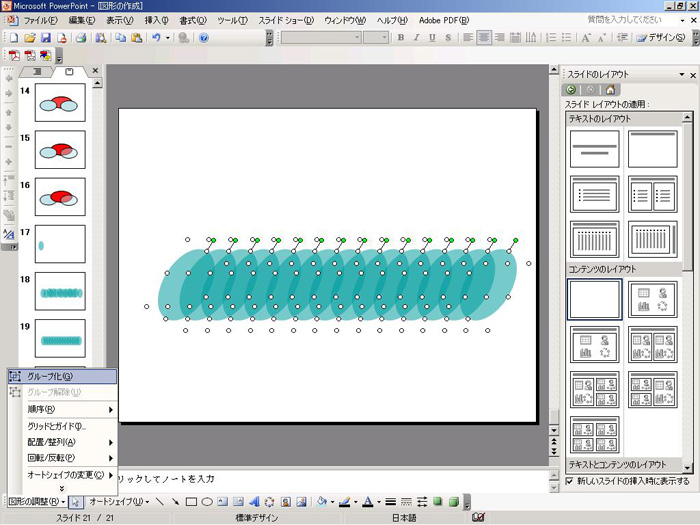
Task: Increase font size with the large A icon
Action: point(586,38)
